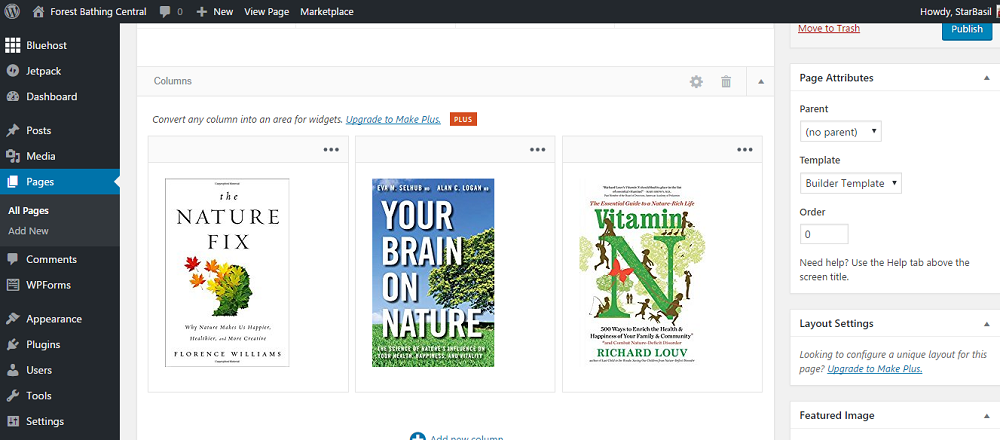Click the Jetpack sidebar icon
Image resolution: width=1000 pixels, height=440 pixels.
tap(13, 71)
